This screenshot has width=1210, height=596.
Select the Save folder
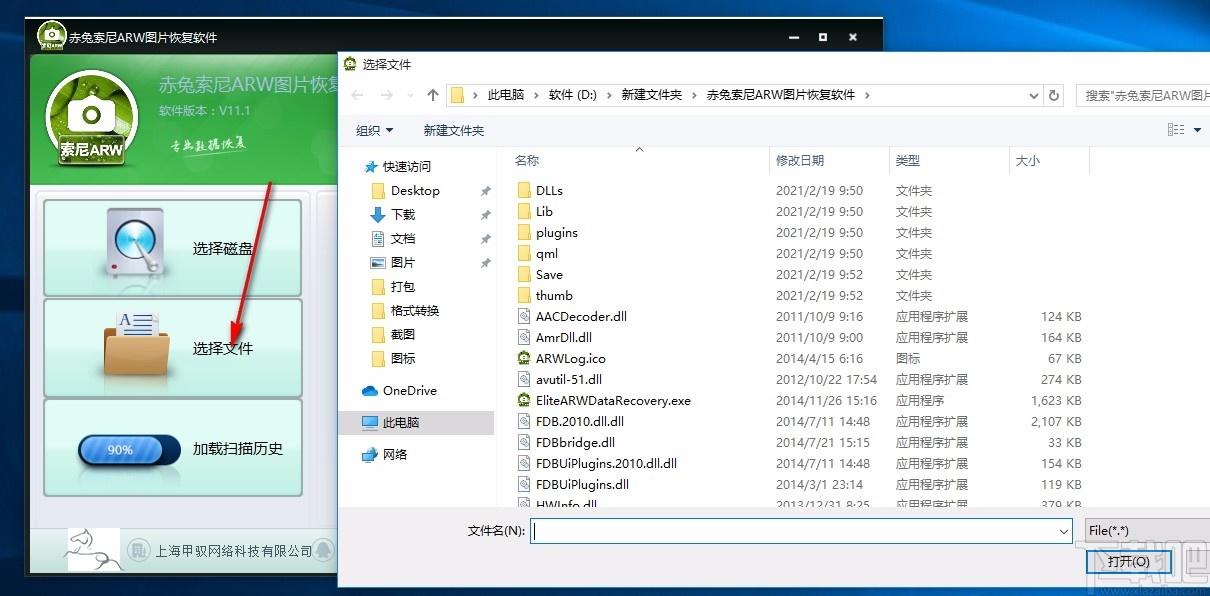coord(549,274)
